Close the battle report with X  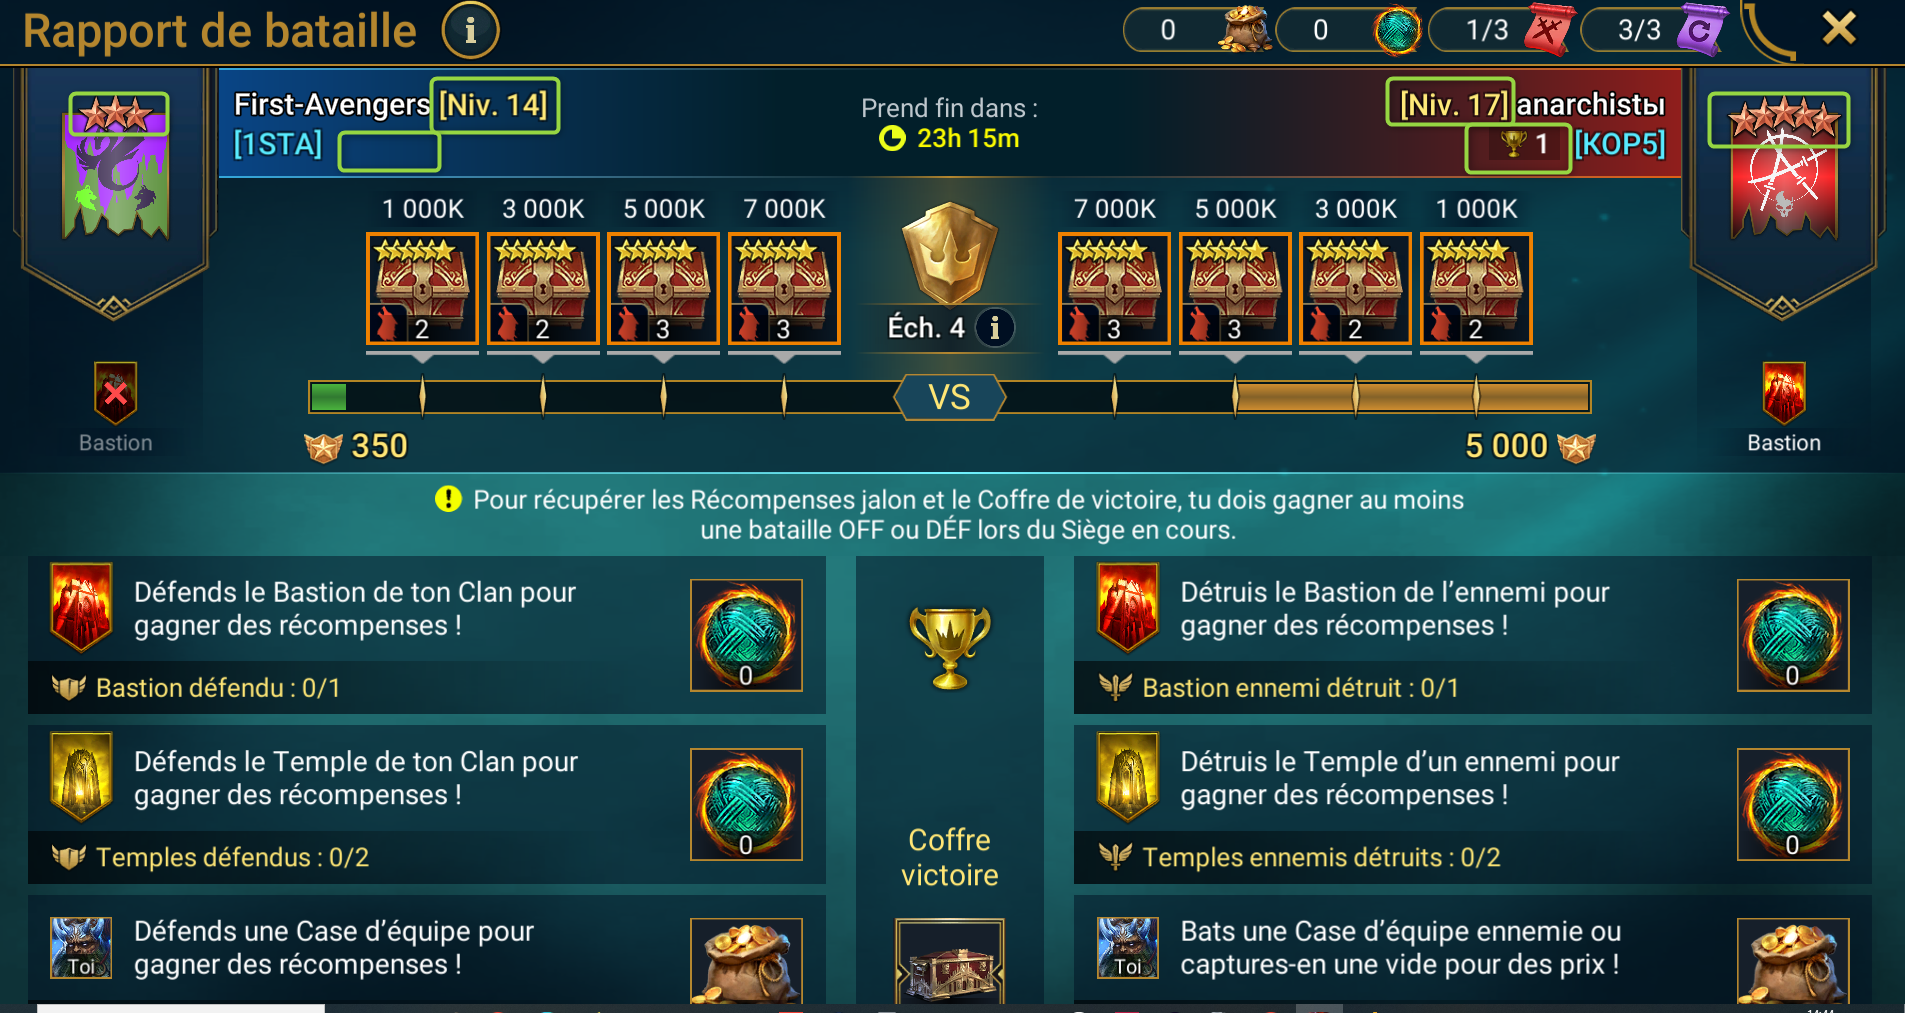[1838, 28]
